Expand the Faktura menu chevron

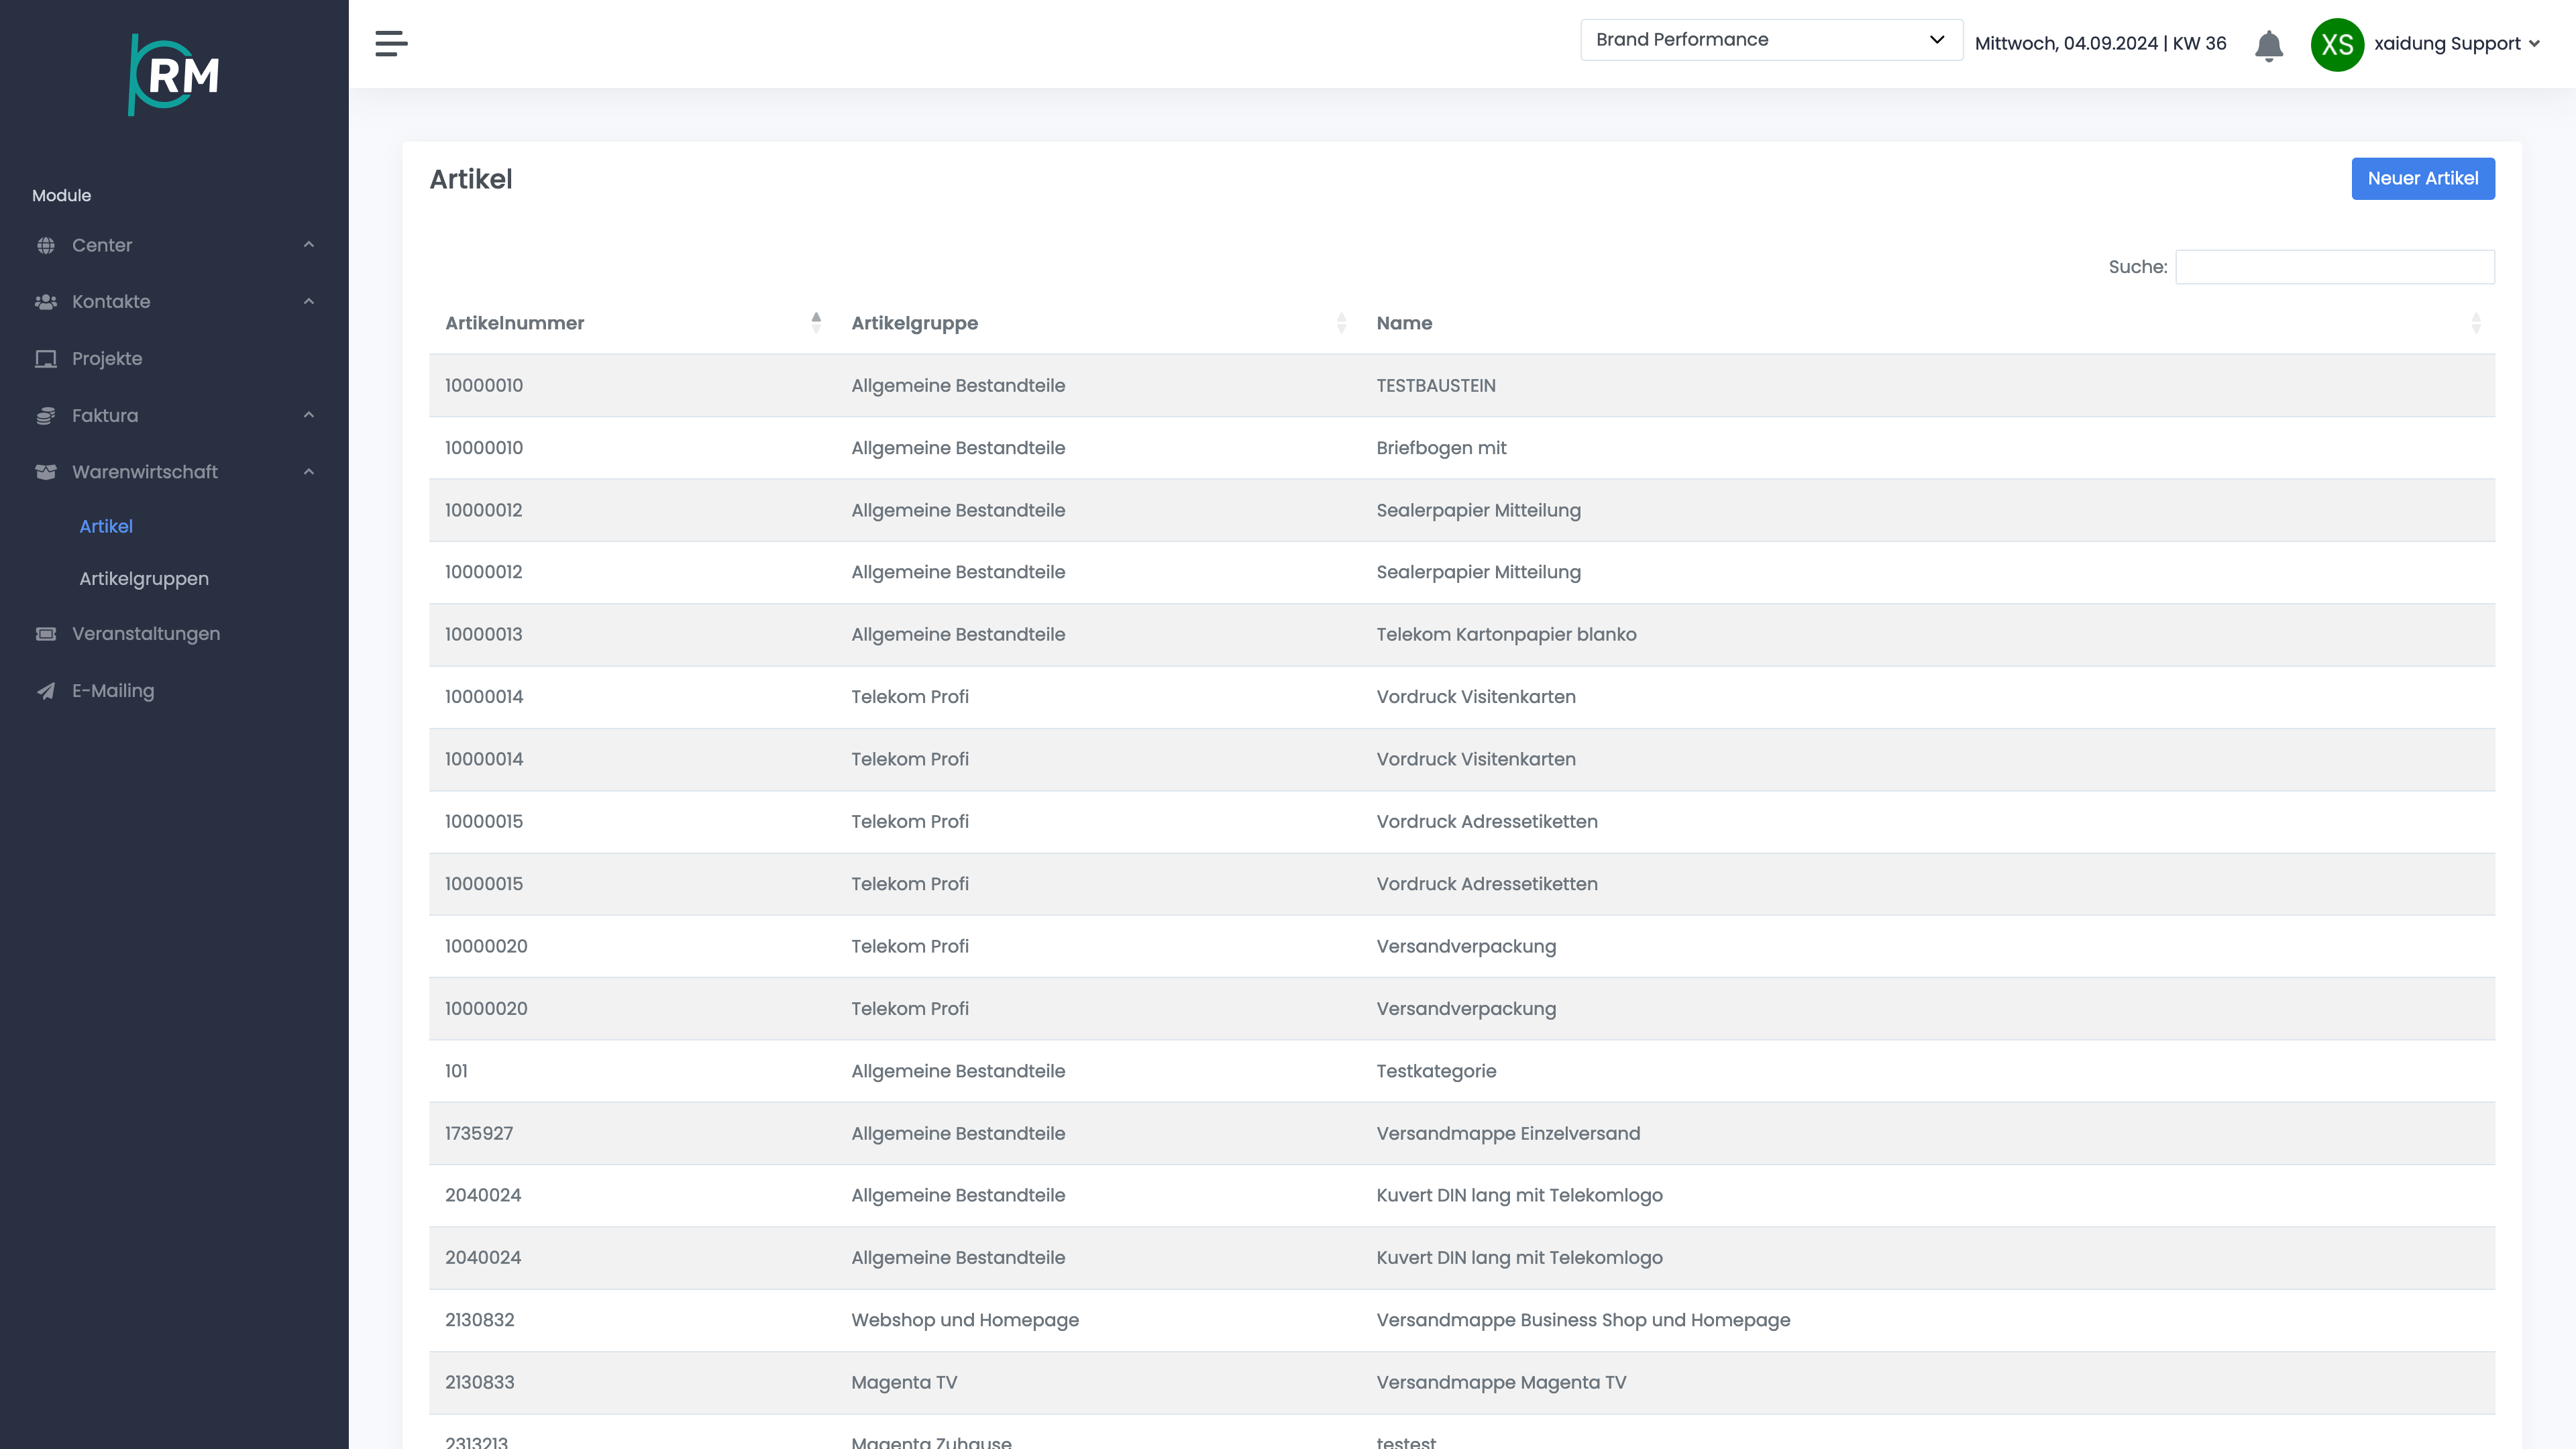point(309,416)
